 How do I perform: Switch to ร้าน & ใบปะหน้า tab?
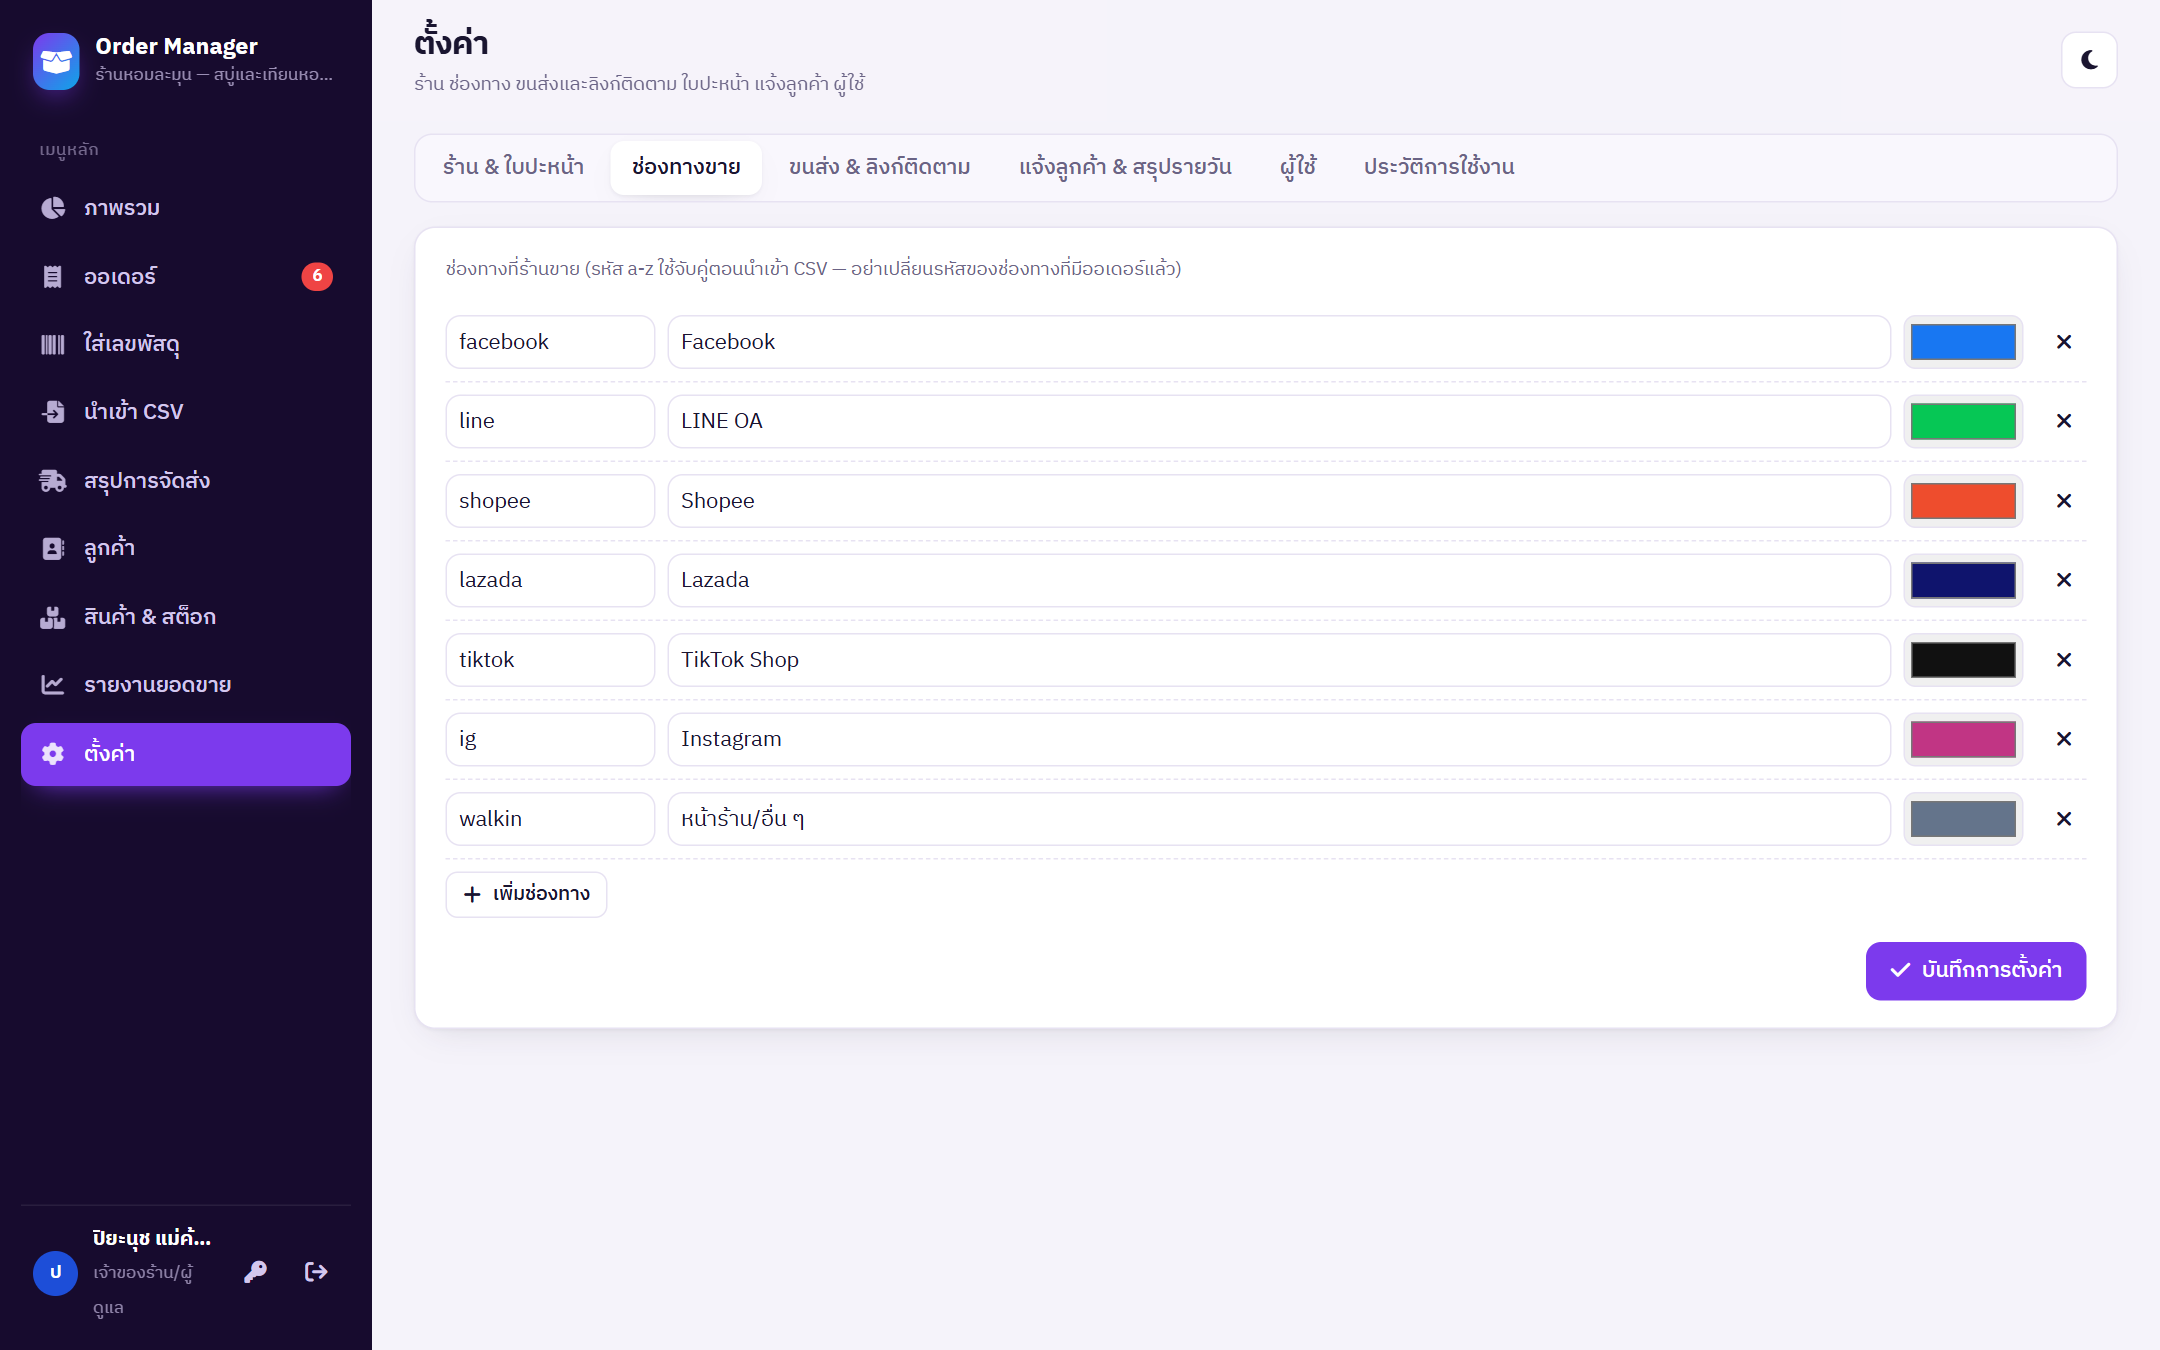(x=513, y=167)
